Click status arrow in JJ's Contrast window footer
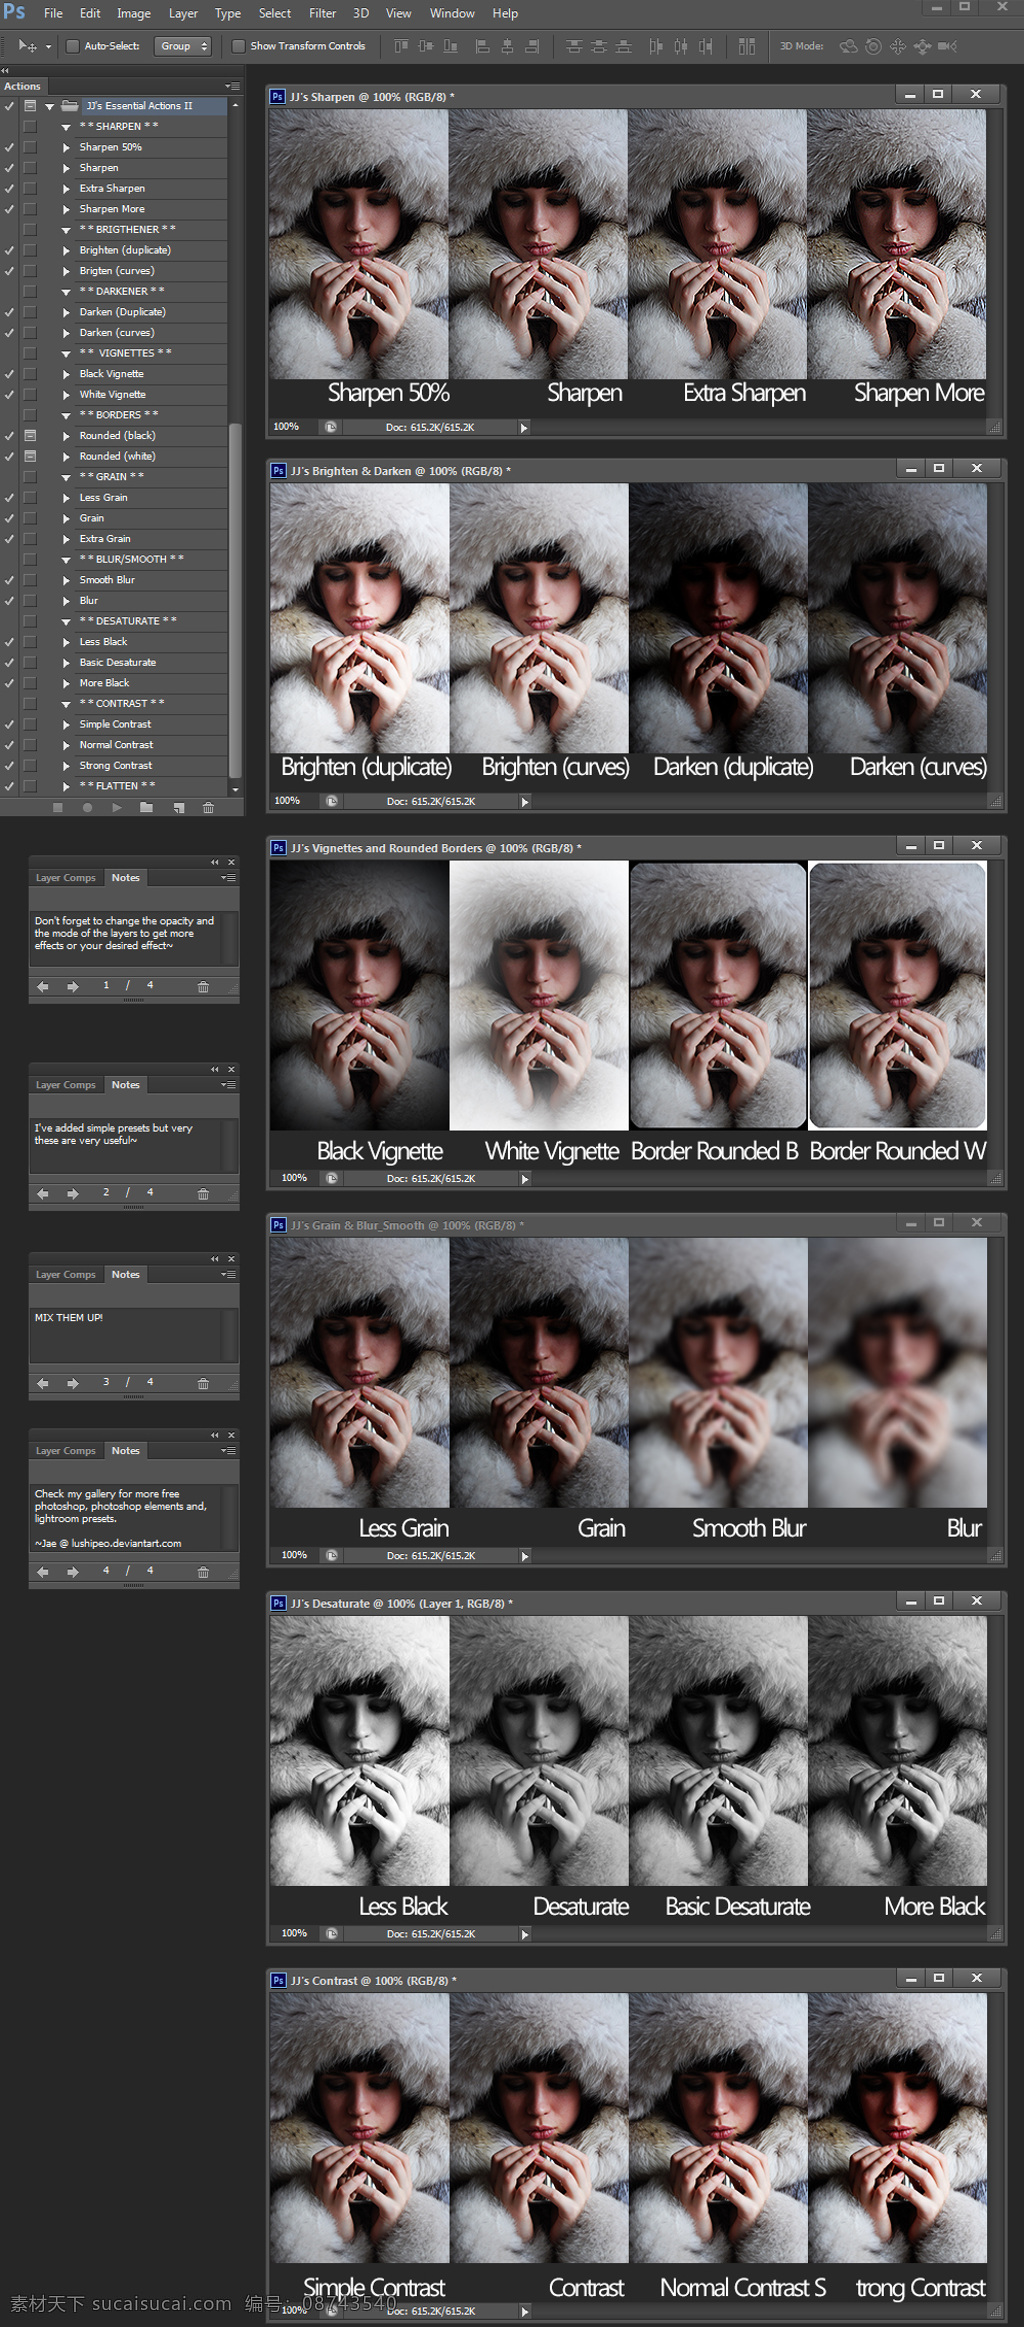This screenshot has width=1024, height=2327. point(524,2311)
